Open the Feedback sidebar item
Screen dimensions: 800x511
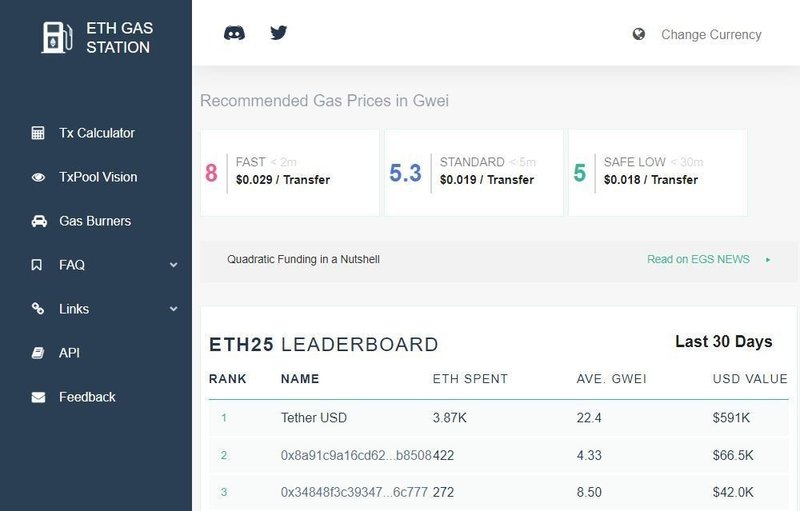coord(87,397)
